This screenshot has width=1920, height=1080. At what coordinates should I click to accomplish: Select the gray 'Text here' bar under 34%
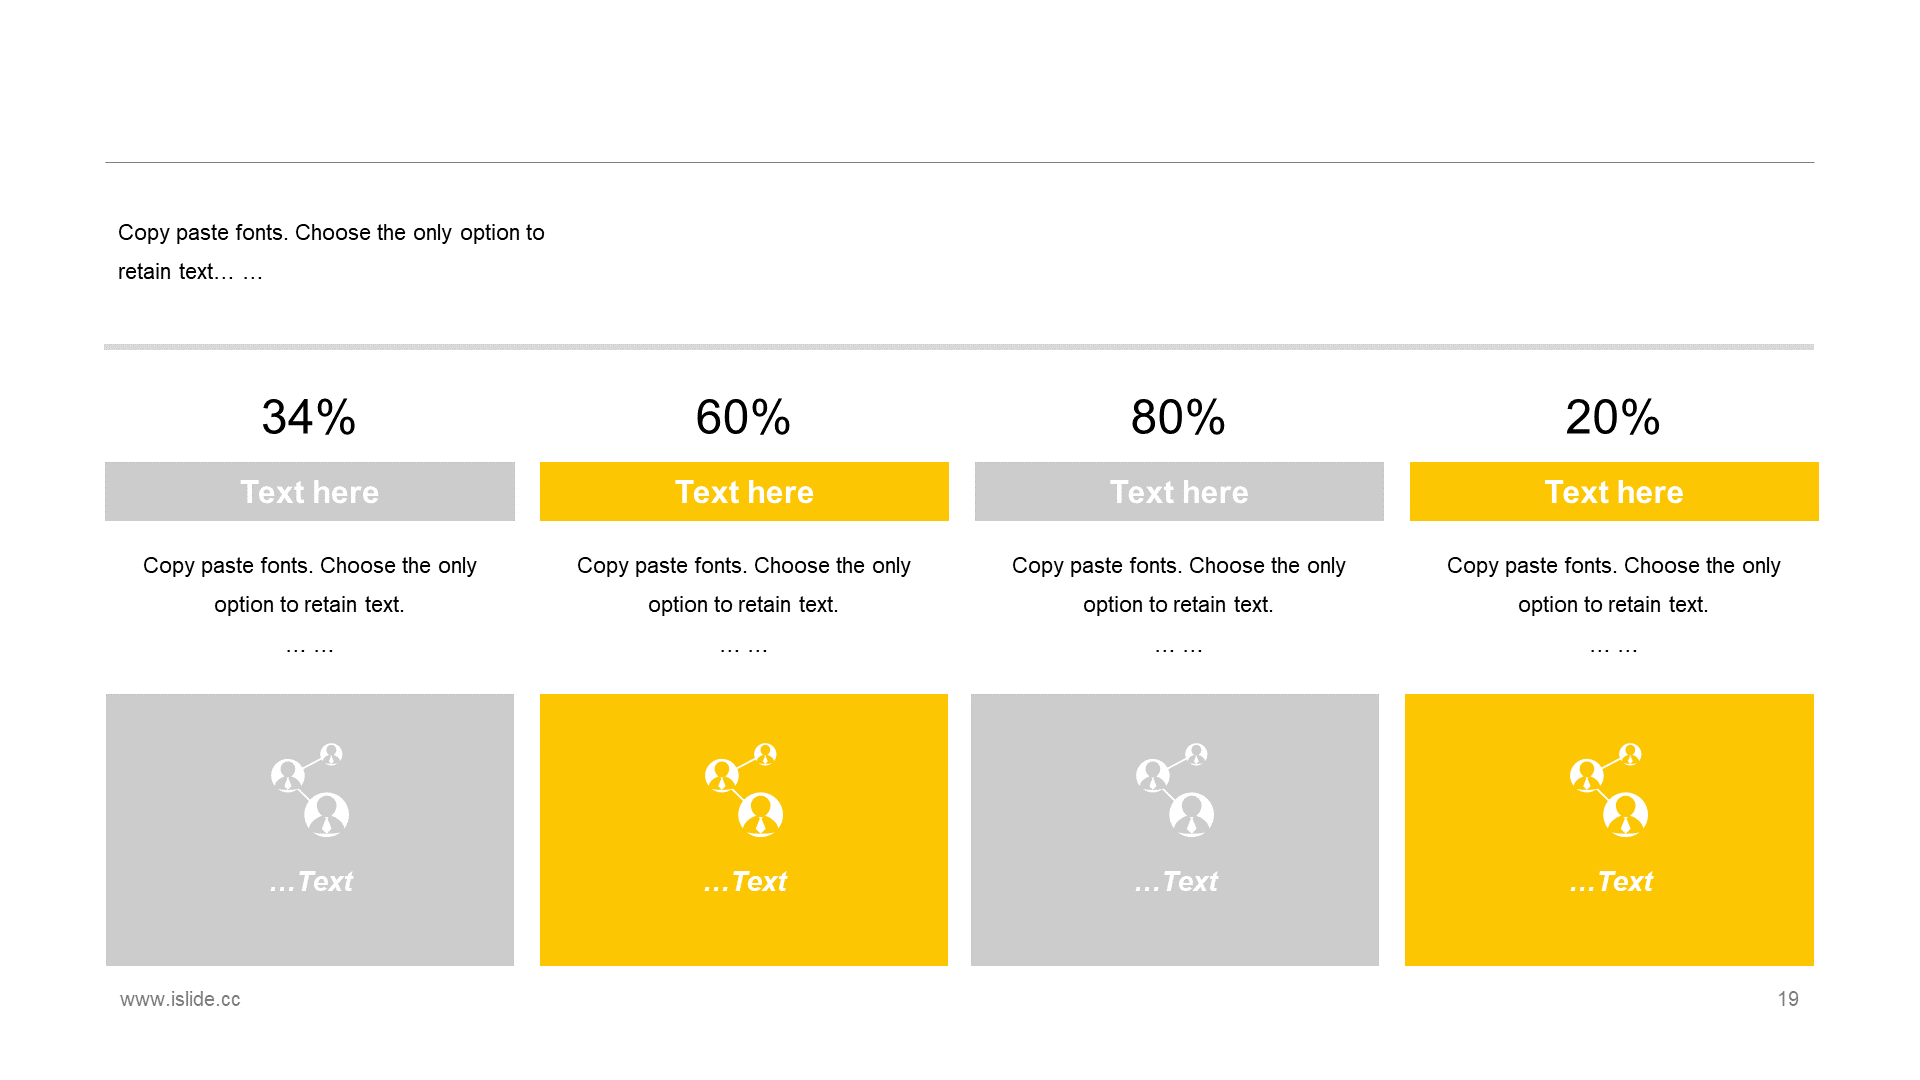click(310, 491)
